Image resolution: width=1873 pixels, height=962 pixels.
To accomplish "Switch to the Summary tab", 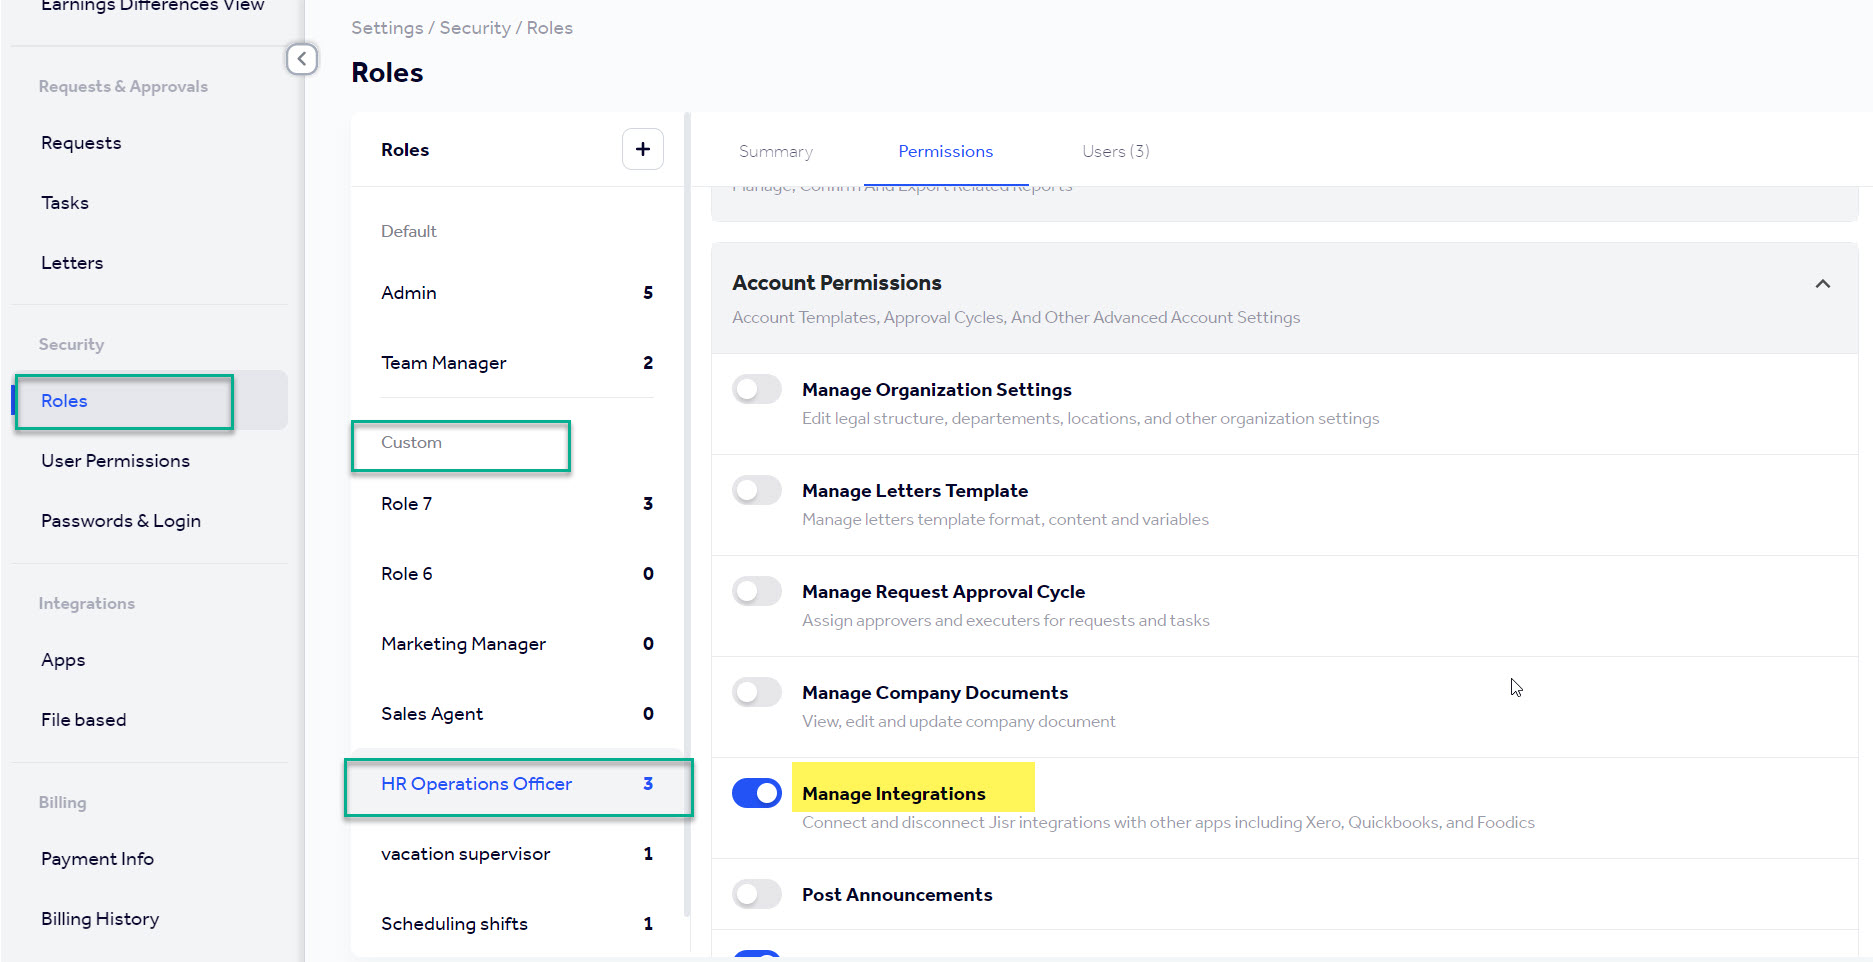I will (x=775, y=151).
